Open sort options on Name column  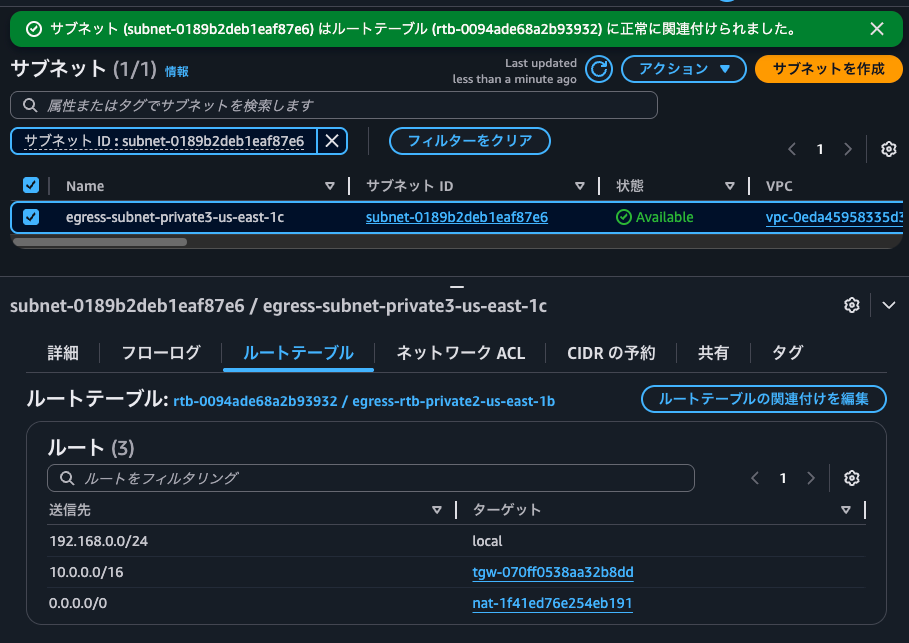330,186
